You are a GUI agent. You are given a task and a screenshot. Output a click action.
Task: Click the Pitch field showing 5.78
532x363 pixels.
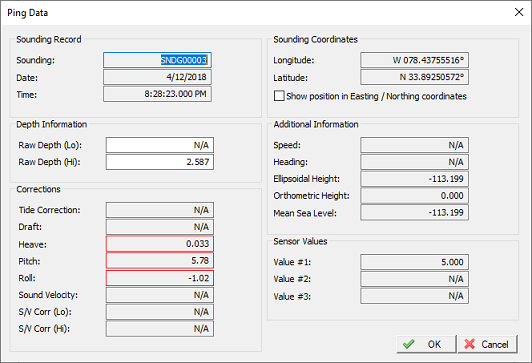click(x=160, y=261)
